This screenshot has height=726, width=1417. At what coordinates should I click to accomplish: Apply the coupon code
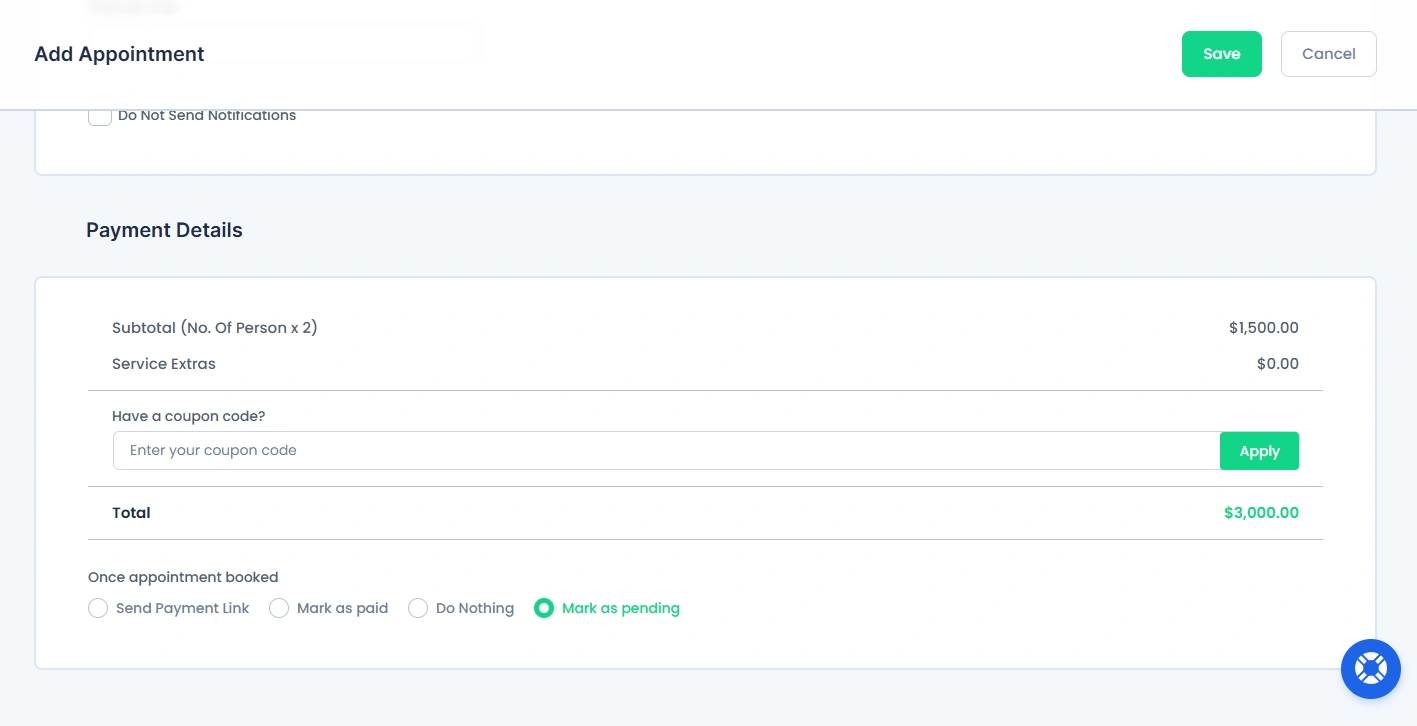pos(1259,451)
